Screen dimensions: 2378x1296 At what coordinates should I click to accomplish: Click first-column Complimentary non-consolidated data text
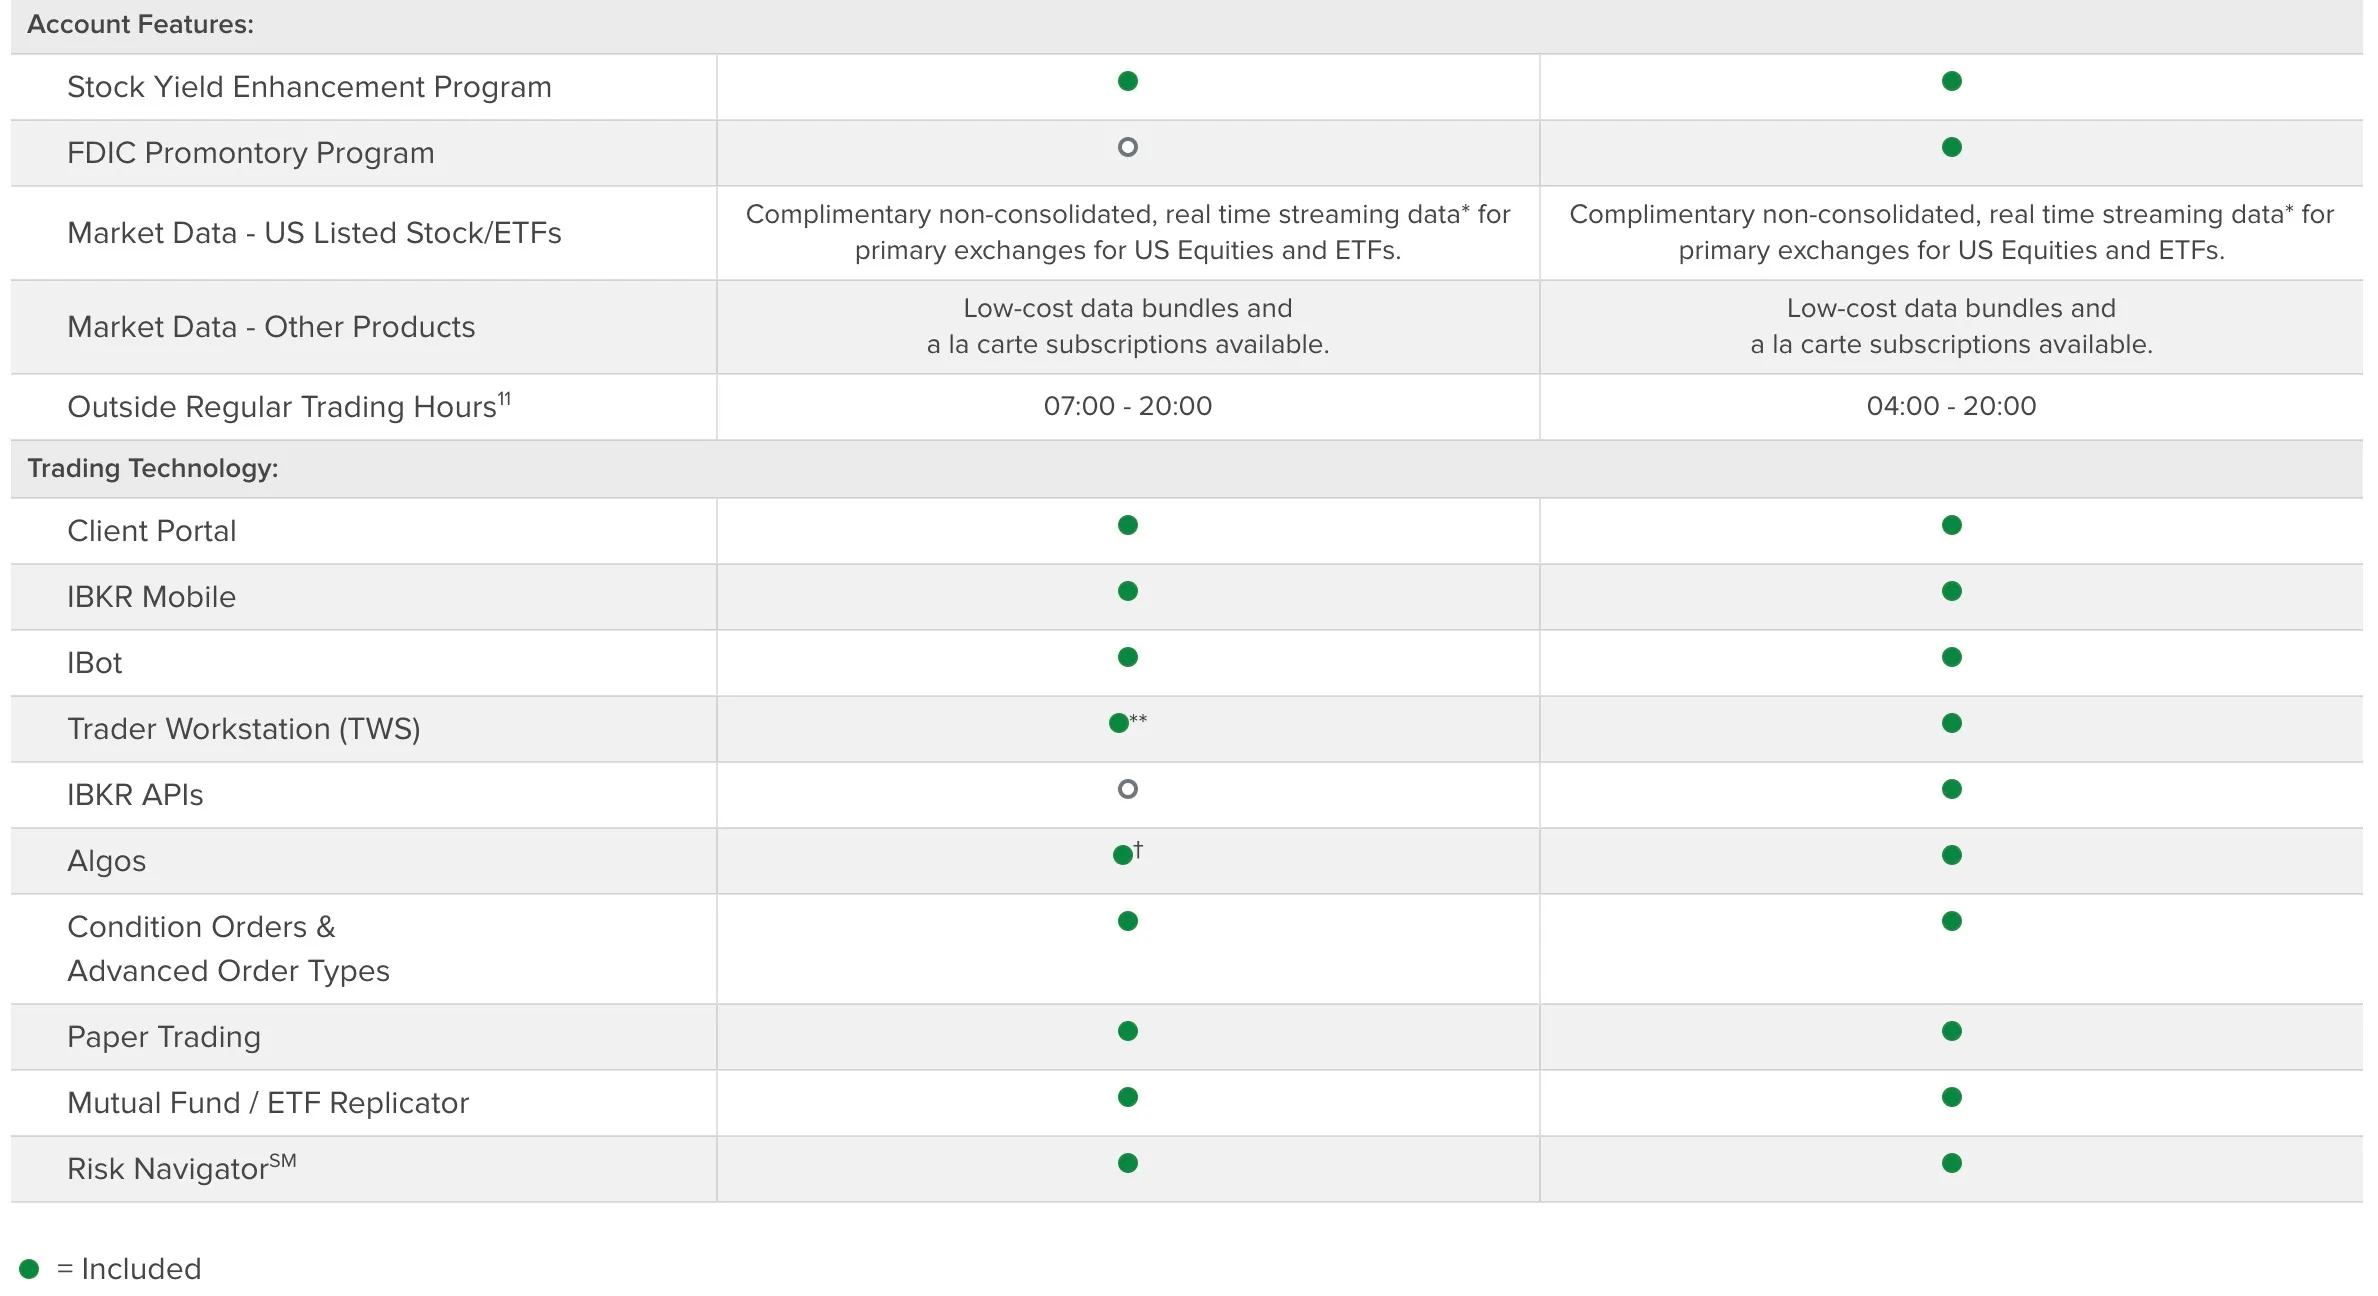pos(1127,232)
